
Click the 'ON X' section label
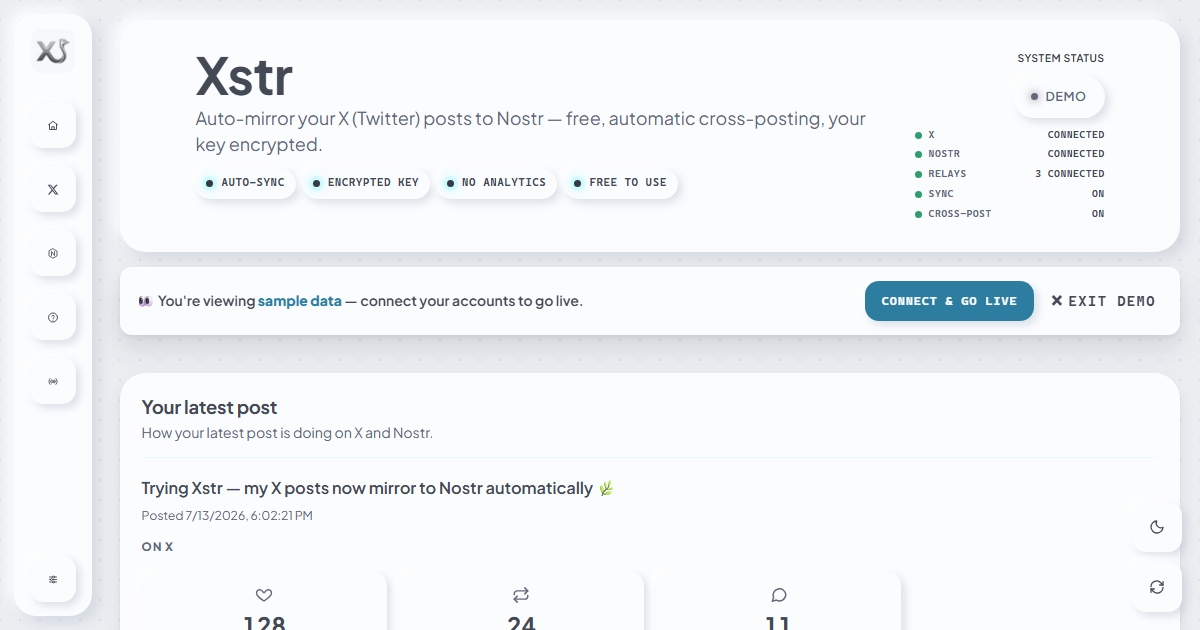click(x=157, y=547)
